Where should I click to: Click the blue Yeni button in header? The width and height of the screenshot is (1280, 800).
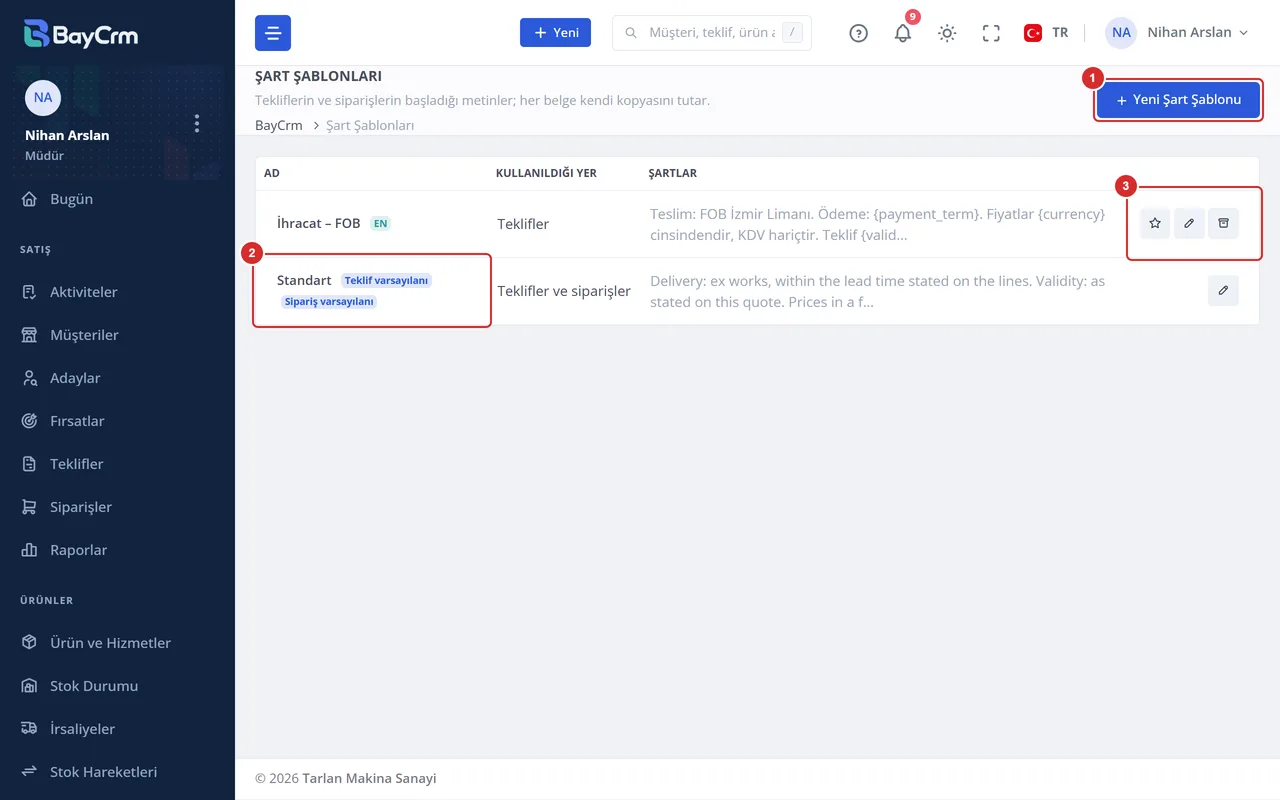pyautogui.click(x=555, y=33)
